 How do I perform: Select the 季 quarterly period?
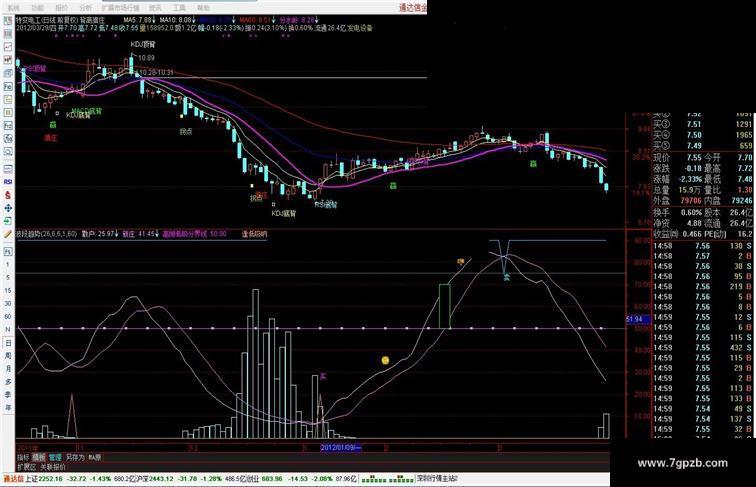click(x=8, y=395)
